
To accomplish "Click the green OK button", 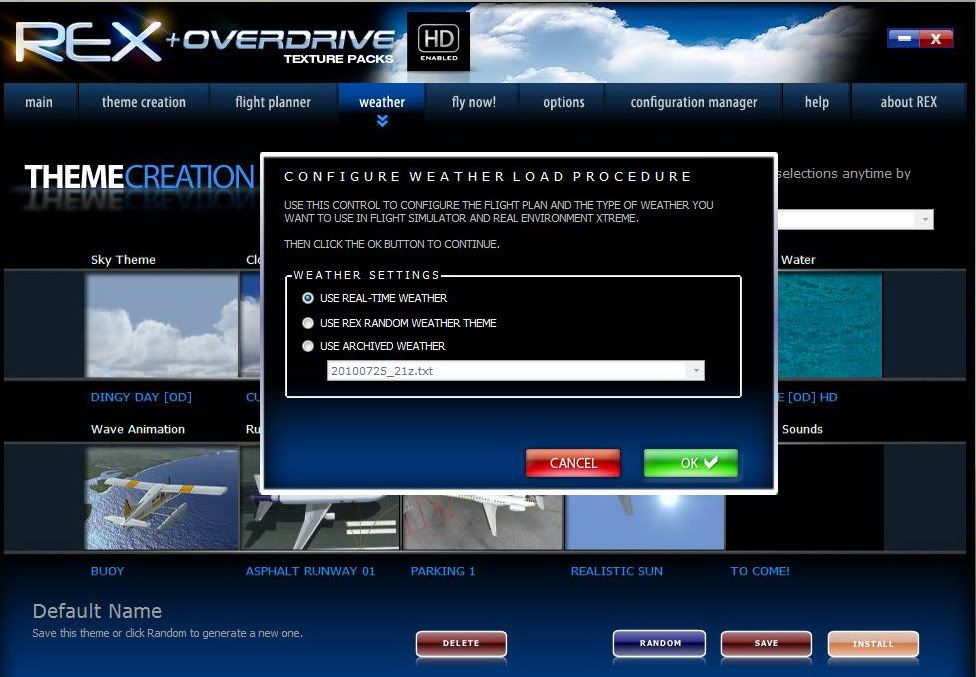I will 690,463.
